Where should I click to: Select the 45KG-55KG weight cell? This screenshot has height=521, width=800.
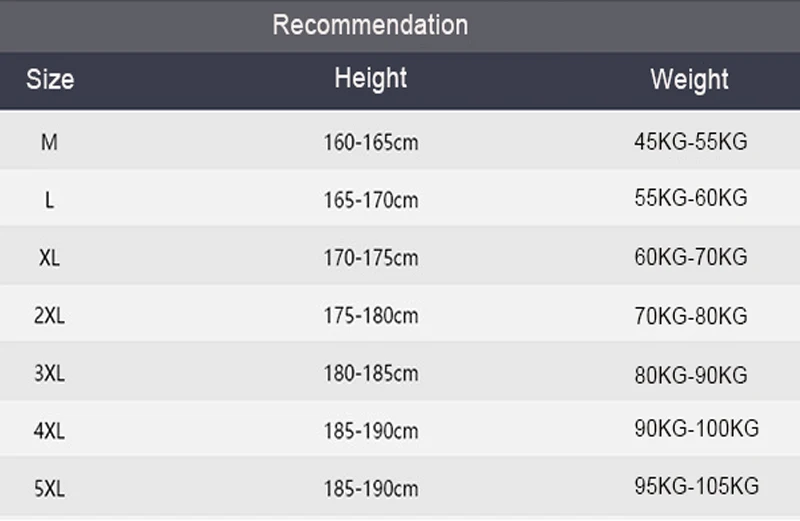(x=690, y=142)
